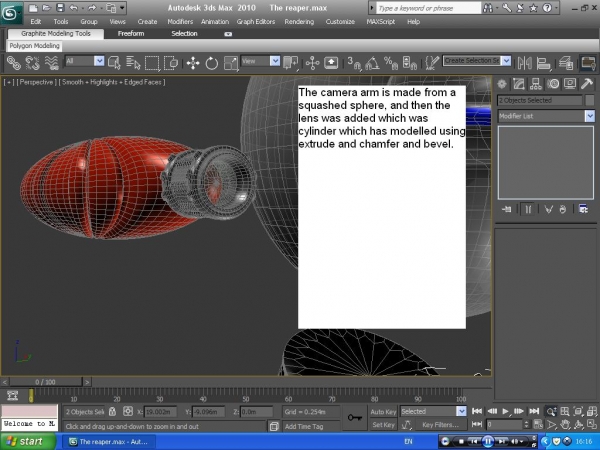Click the Auto Key button
Screen dimensions: 600x450
tap(383, 412)
